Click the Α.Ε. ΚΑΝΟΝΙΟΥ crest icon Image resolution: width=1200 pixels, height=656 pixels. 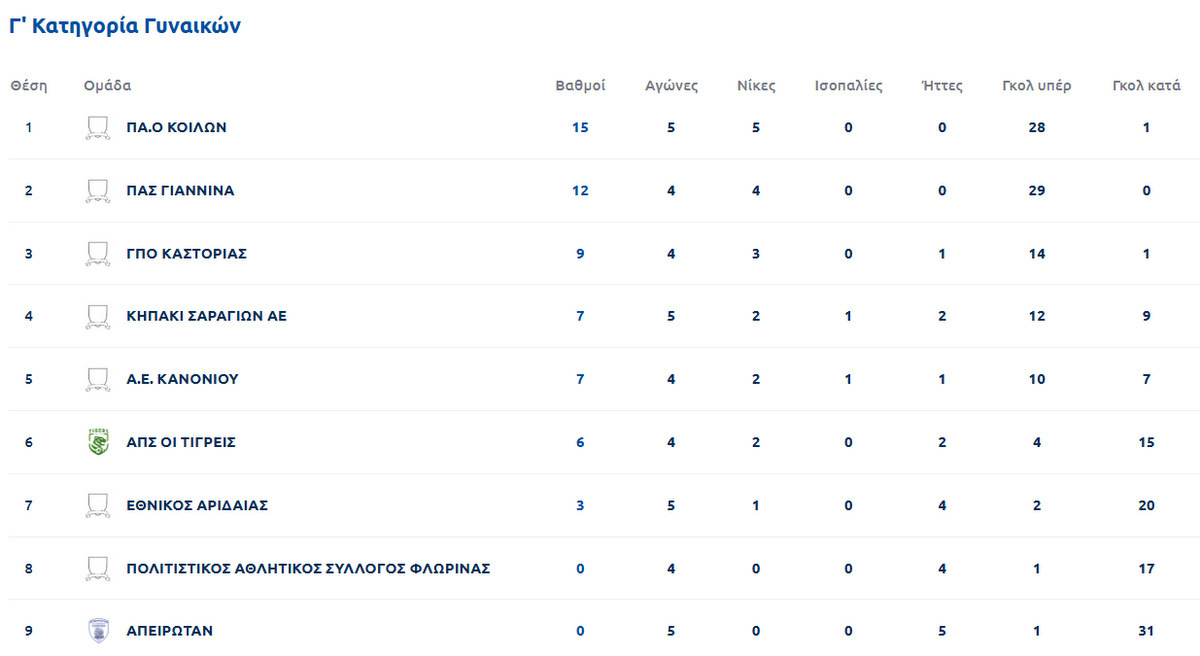(x=97, y=380)
